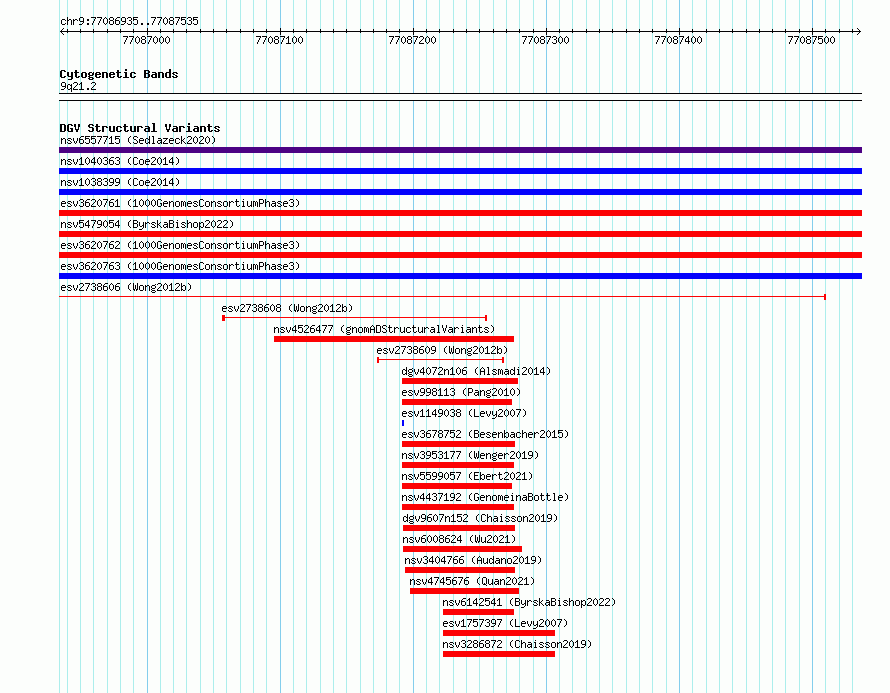
Task: Open the first Coe2014 entry nsv1040363
Action: pos(120,161)
